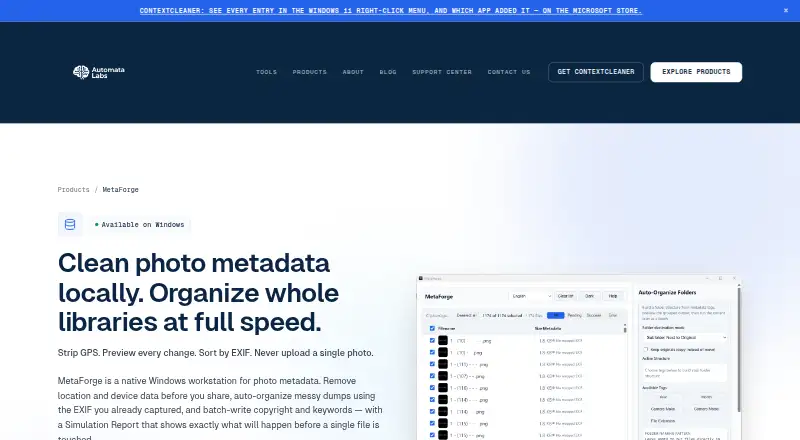Toggle checkbox for row 1 - (111) in screenshot

tap(432, 364)
